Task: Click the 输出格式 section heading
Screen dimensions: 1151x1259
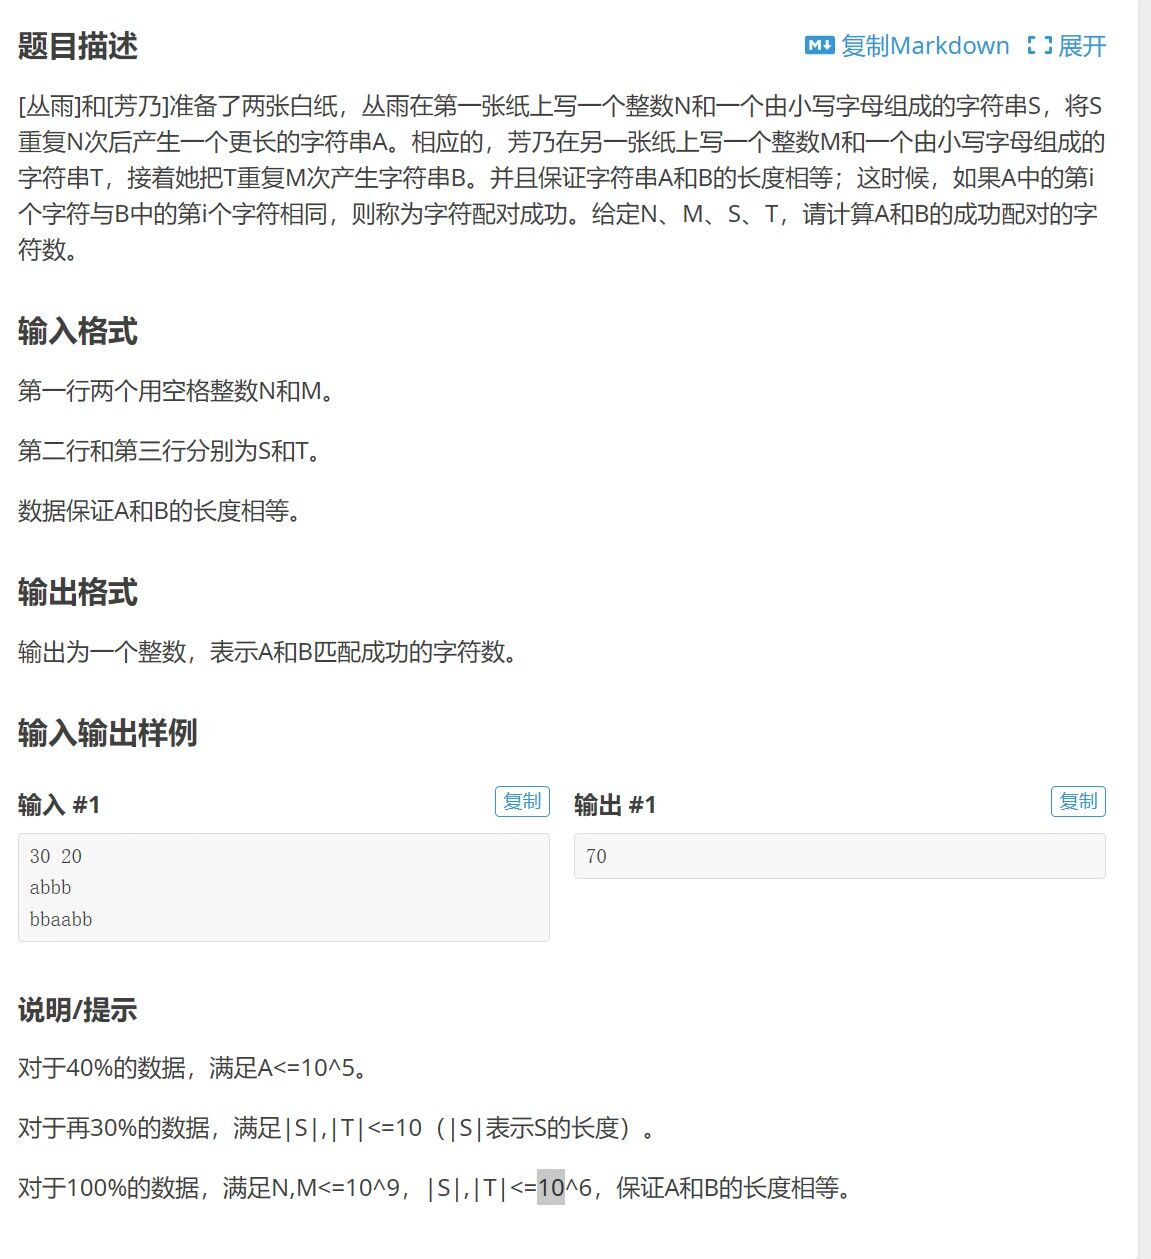Action: [x=78, y=592]
